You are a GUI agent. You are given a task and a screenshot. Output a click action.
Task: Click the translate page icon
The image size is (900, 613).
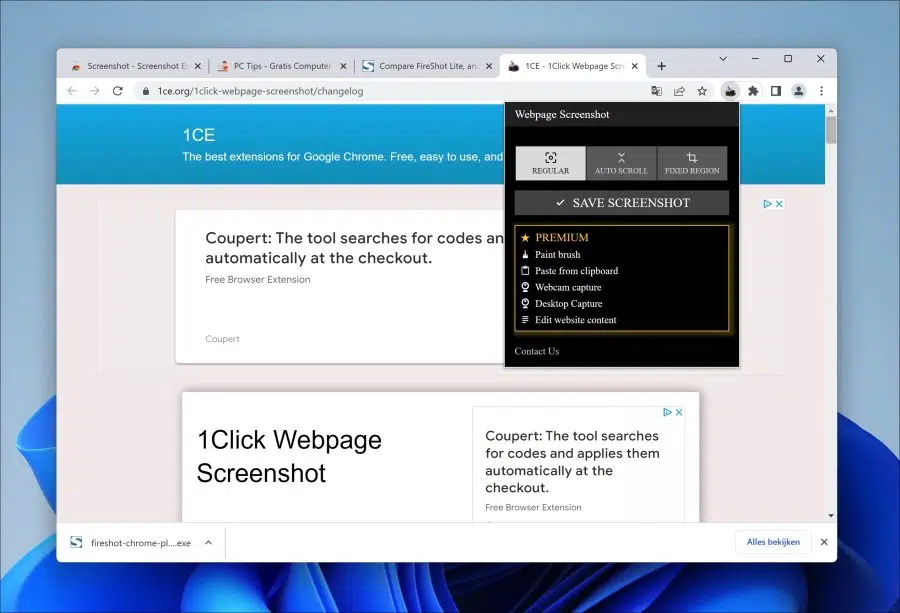657,91
